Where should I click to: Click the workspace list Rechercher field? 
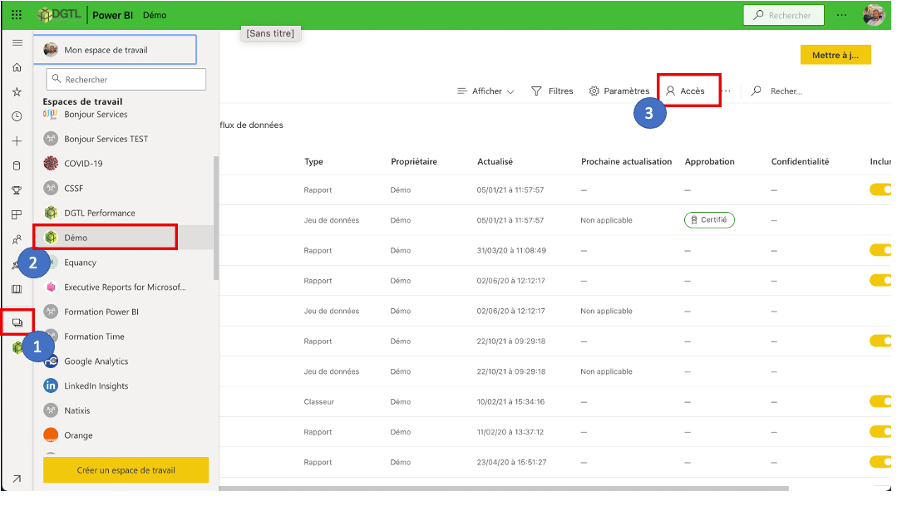pos(126,79)
